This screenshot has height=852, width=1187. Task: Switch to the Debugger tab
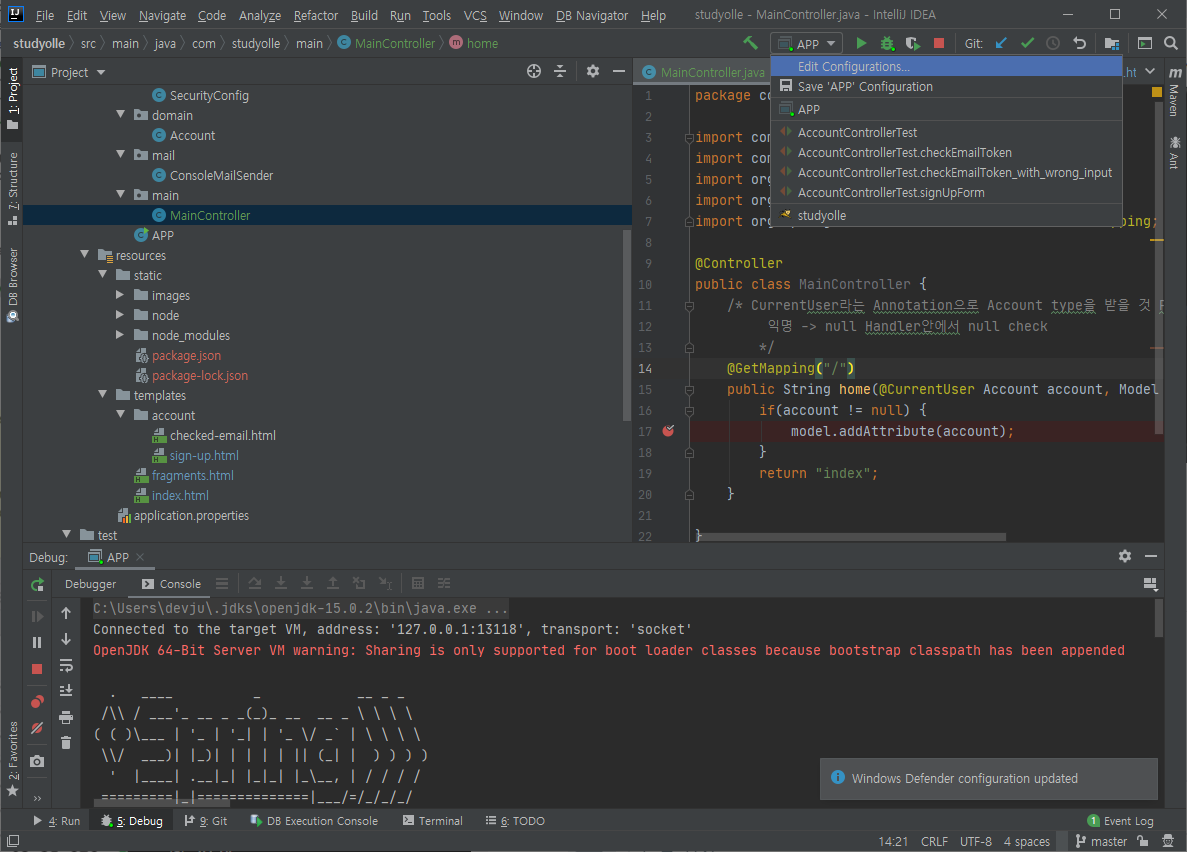[90, 584]
